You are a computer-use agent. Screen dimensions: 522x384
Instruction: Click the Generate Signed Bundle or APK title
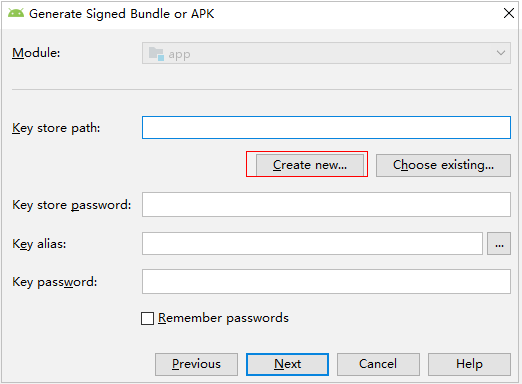pyautogui.click(x=122, y=14)
